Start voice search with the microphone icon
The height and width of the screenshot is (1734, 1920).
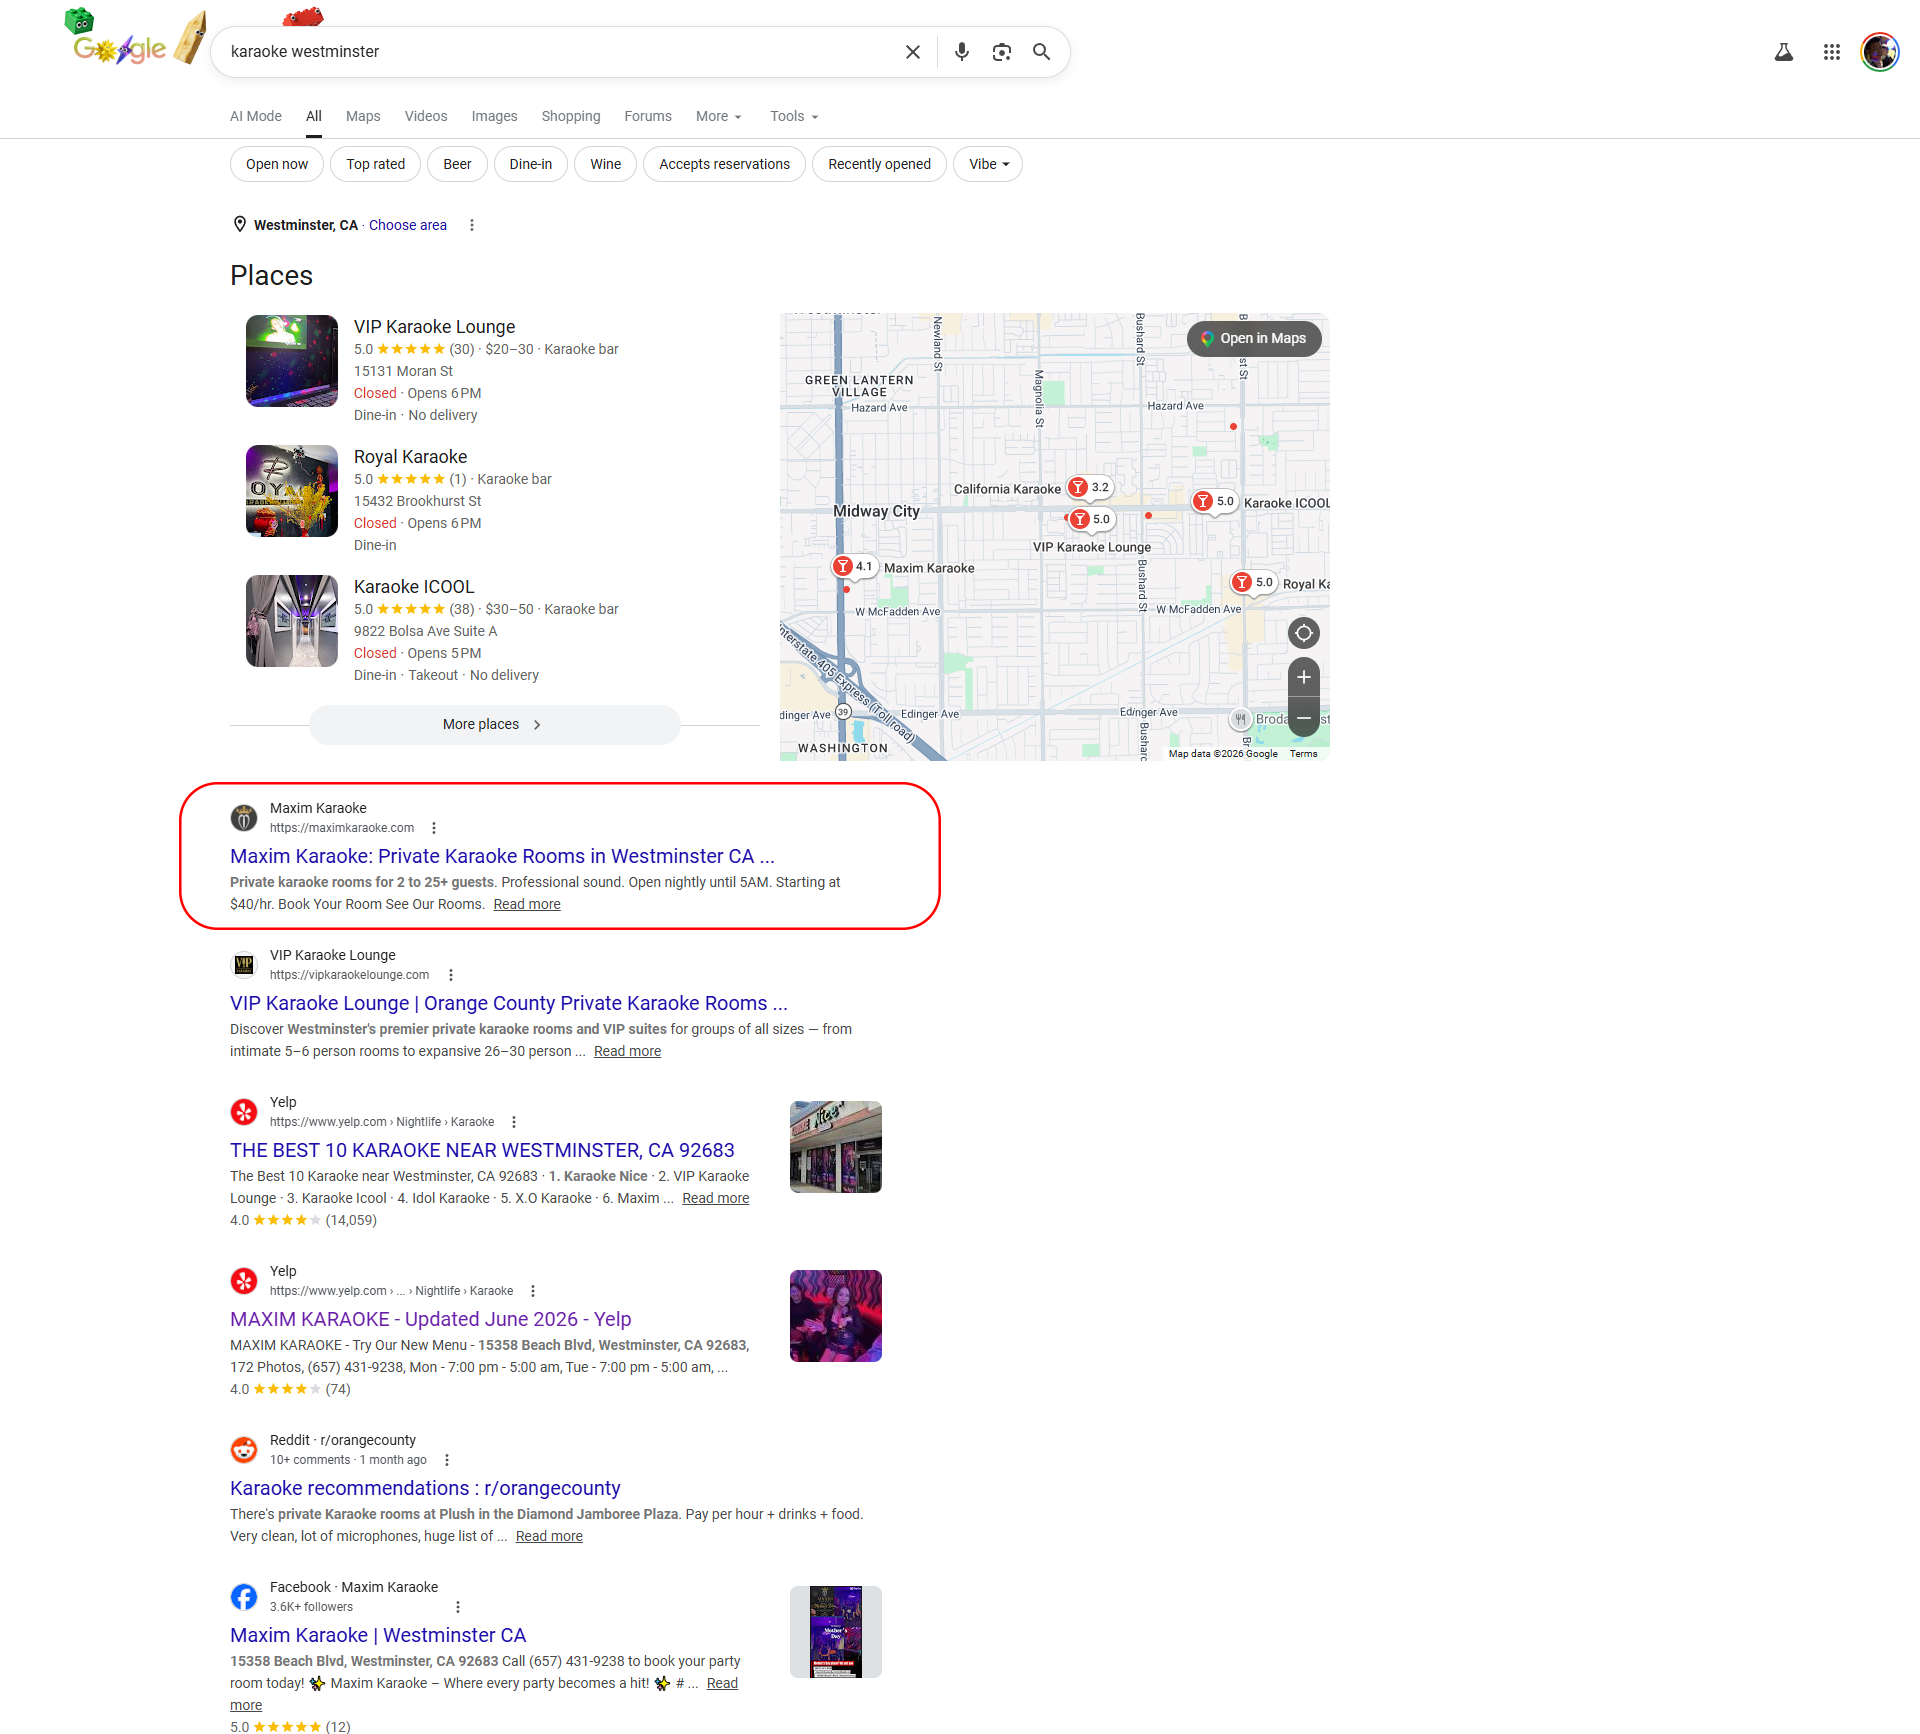961,52
